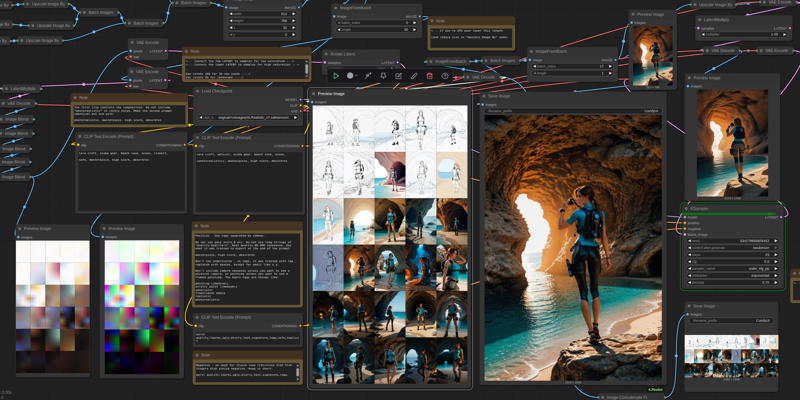
Task: Click the left arrow of the ckpt_name widget
Action: (201, 117)
